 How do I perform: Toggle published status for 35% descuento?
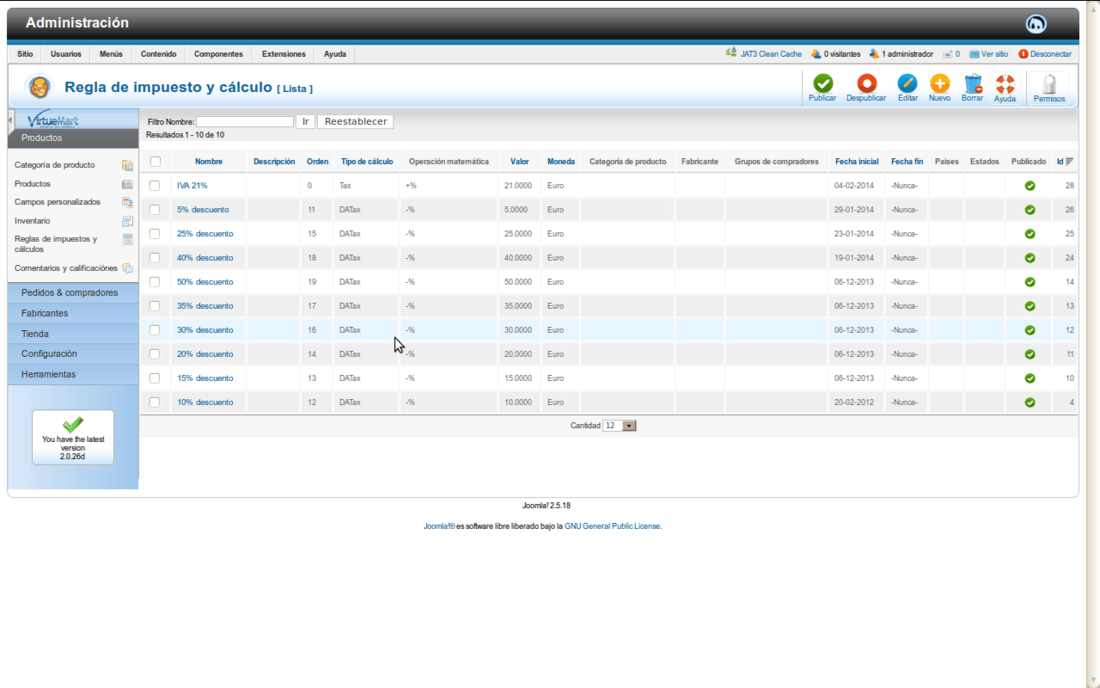pos(1029,306)
